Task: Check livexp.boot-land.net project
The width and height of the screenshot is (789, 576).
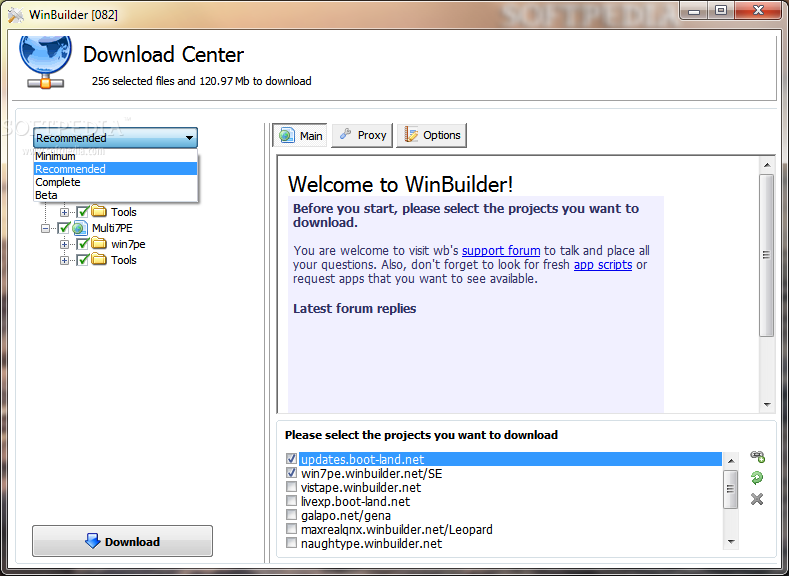Action: point(291,501)
